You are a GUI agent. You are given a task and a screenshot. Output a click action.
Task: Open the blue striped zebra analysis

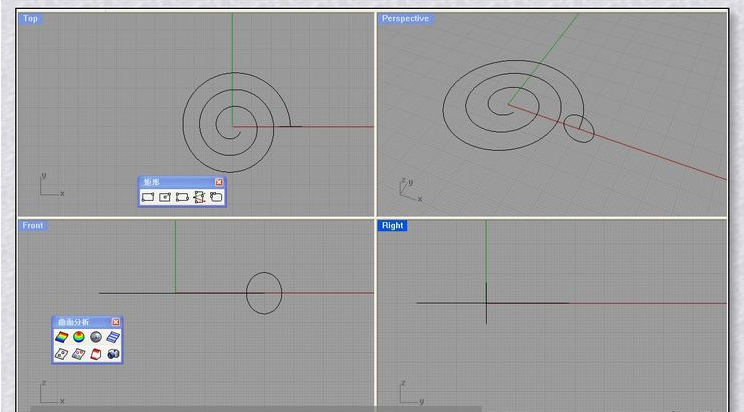[x=113, y=337]
